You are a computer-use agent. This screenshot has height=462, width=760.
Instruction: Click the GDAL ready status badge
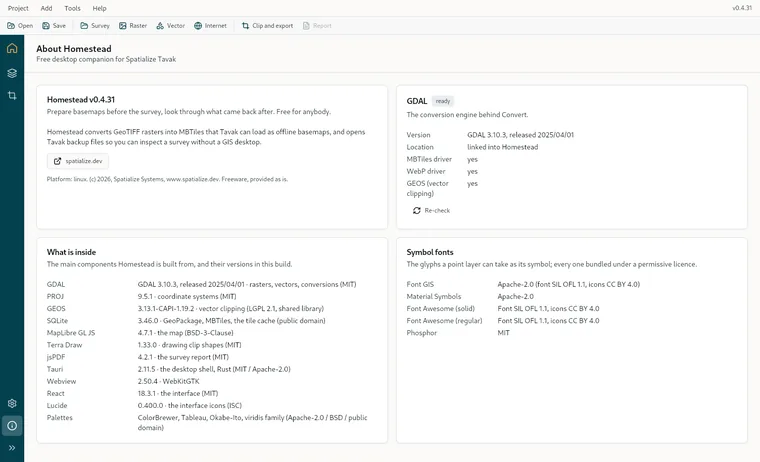(x=443, y=101)
